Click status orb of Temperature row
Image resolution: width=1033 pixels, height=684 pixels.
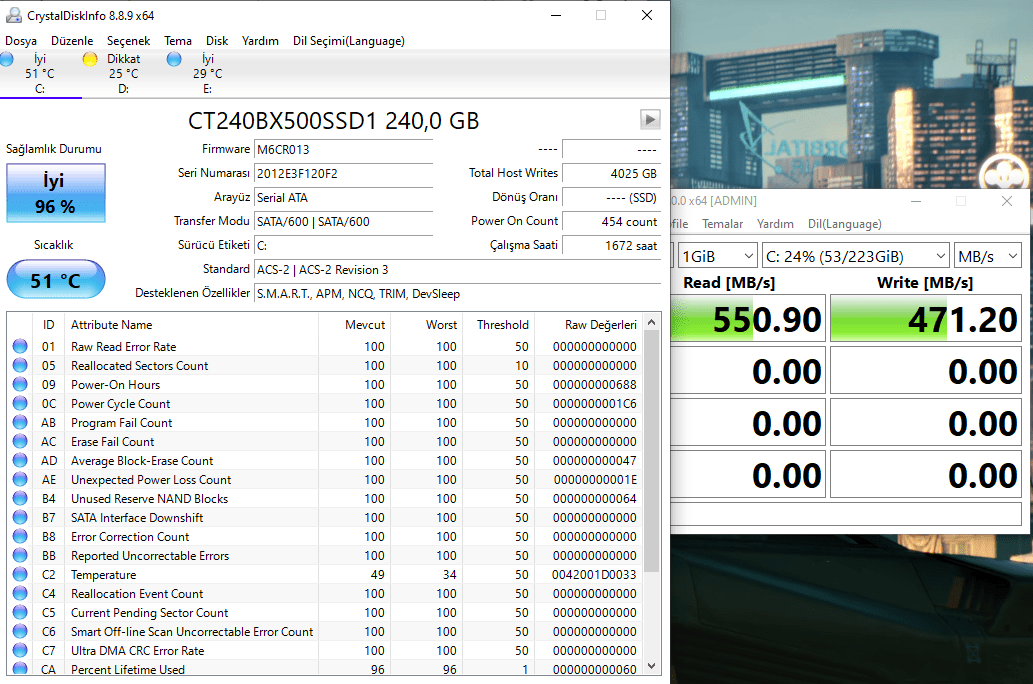click(x=20, y=575)
